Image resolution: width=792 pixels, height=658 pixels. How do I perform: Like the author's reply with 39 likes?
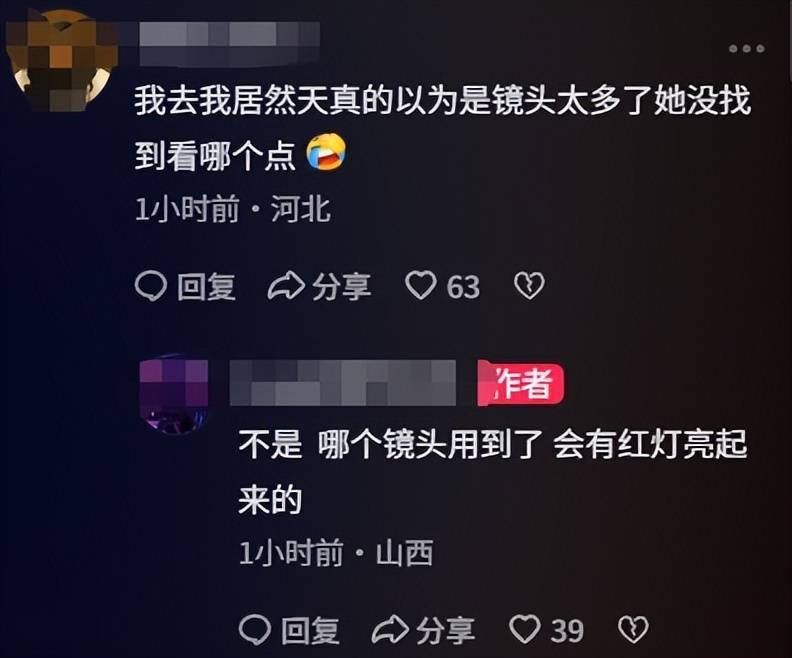[525, 629]
